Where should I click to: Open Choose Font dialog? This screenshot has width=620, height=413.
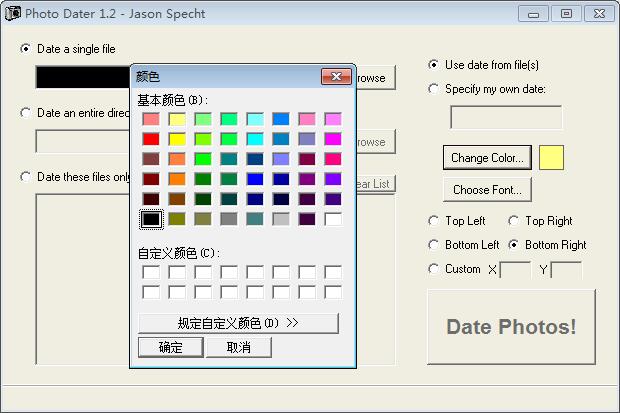pos(487,189)
